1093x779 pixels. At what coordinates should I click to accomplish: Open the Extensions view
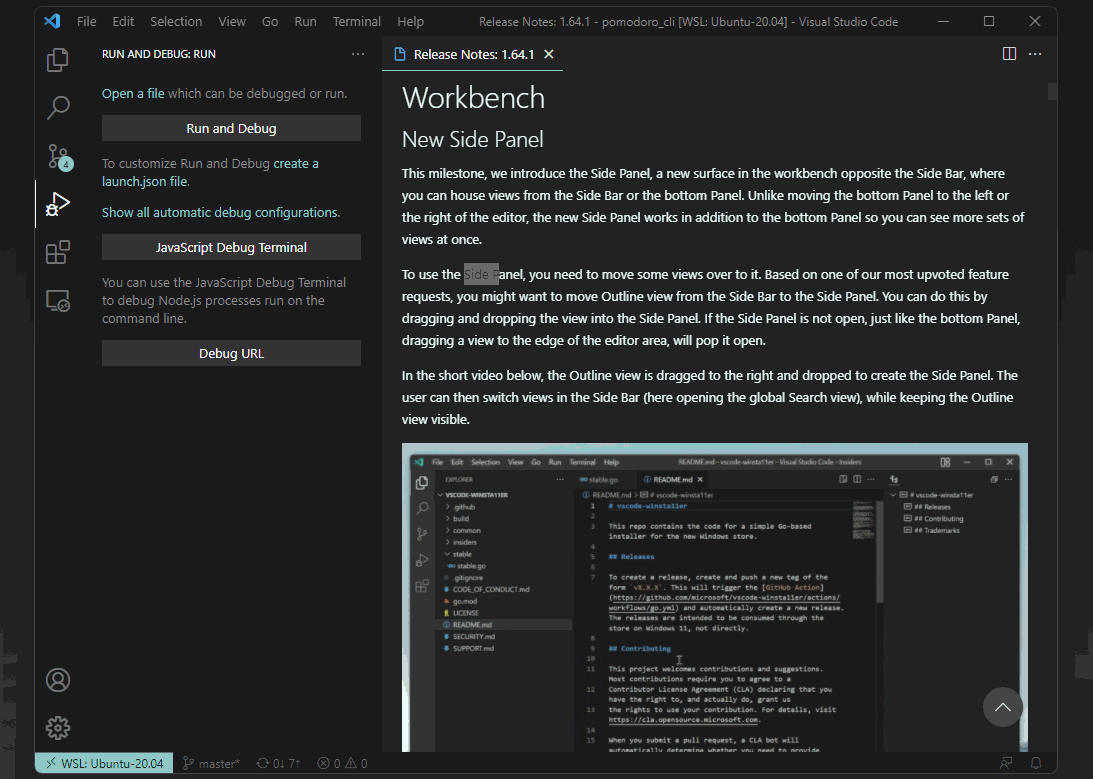[x=57, y=252]
